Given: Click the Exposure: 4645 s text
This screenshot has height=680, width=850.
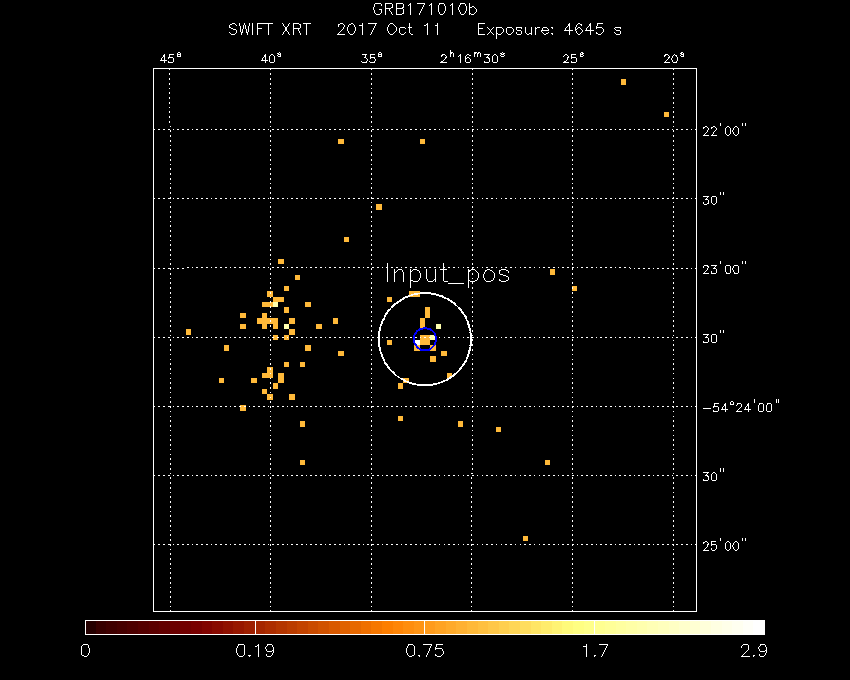Looking at the screenshot, I should 549,30.
